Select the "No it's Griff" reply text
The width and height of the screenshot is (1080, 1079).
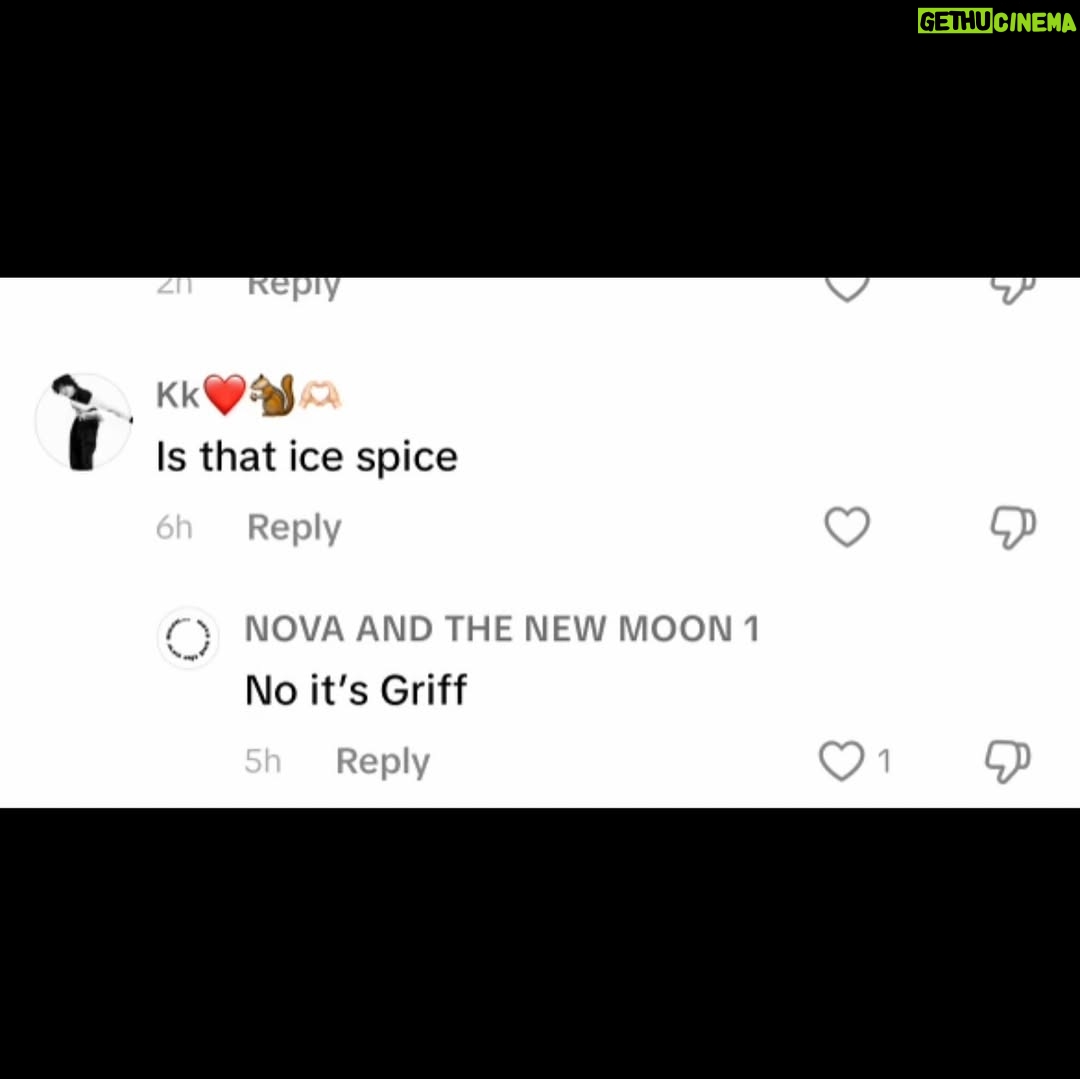pyautogui.click(x=356, y=690)
